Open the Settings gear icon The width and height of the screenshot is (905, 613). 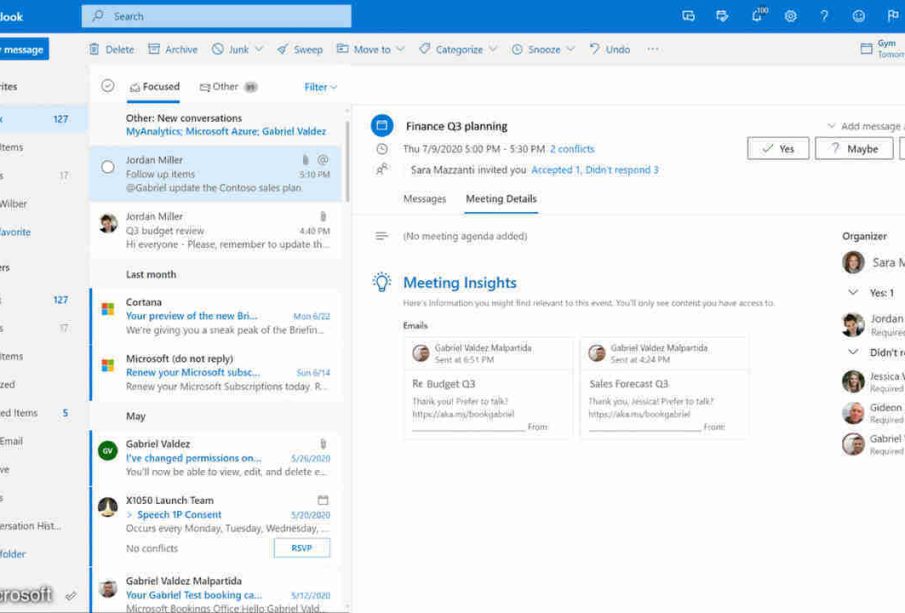point(790,16)
